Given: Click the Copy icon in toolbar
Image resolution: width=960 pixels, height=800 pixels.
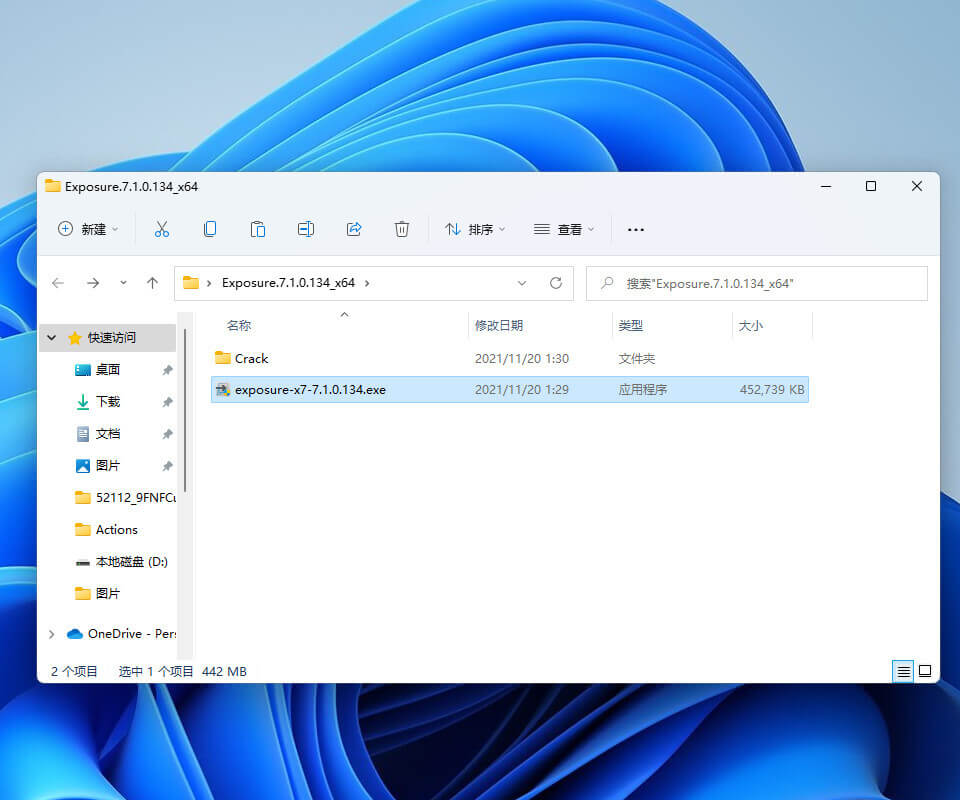Looking at the screenshot, I should [x=210, y=229].
